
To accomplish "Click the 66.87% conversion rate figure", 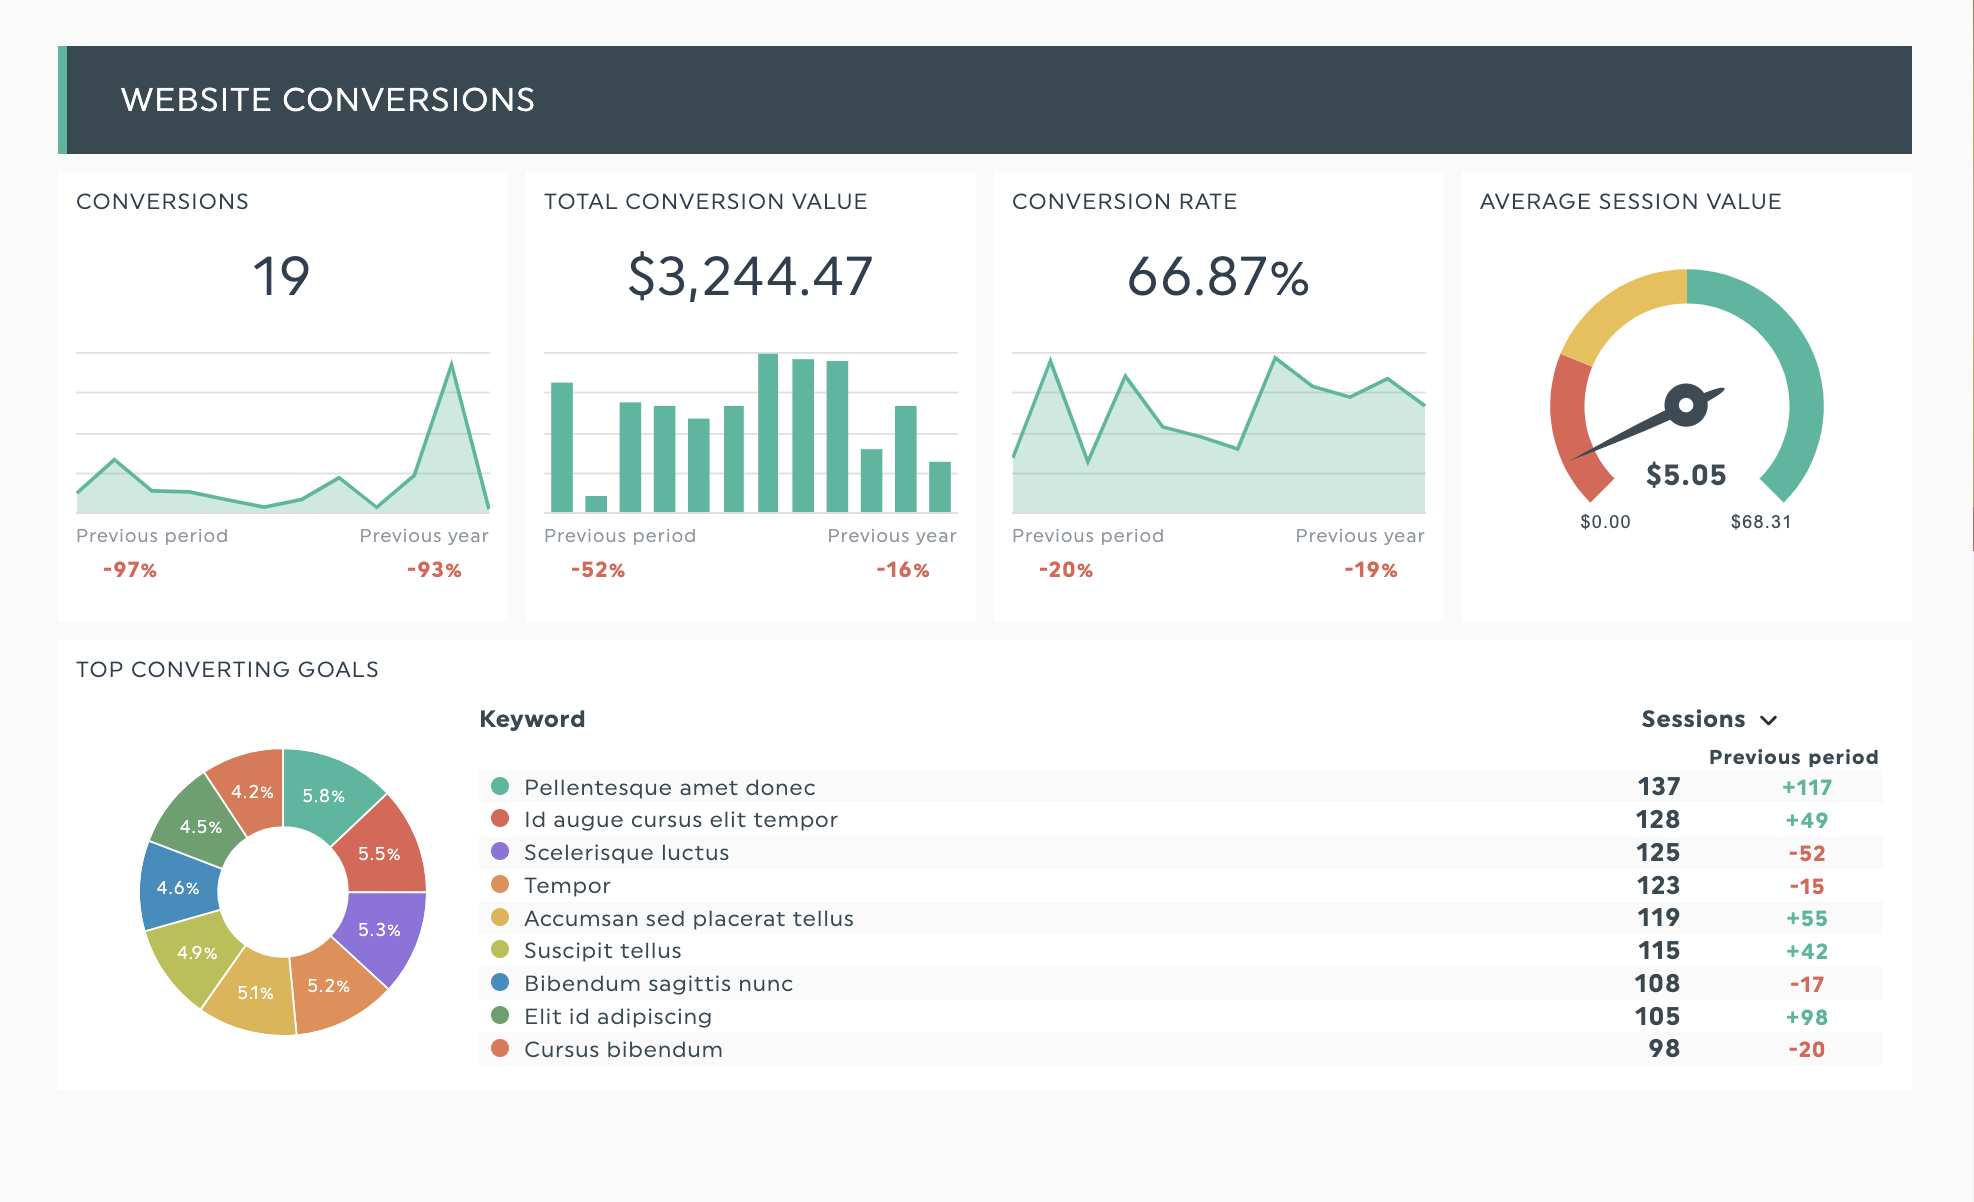I will click(1217, 277).
